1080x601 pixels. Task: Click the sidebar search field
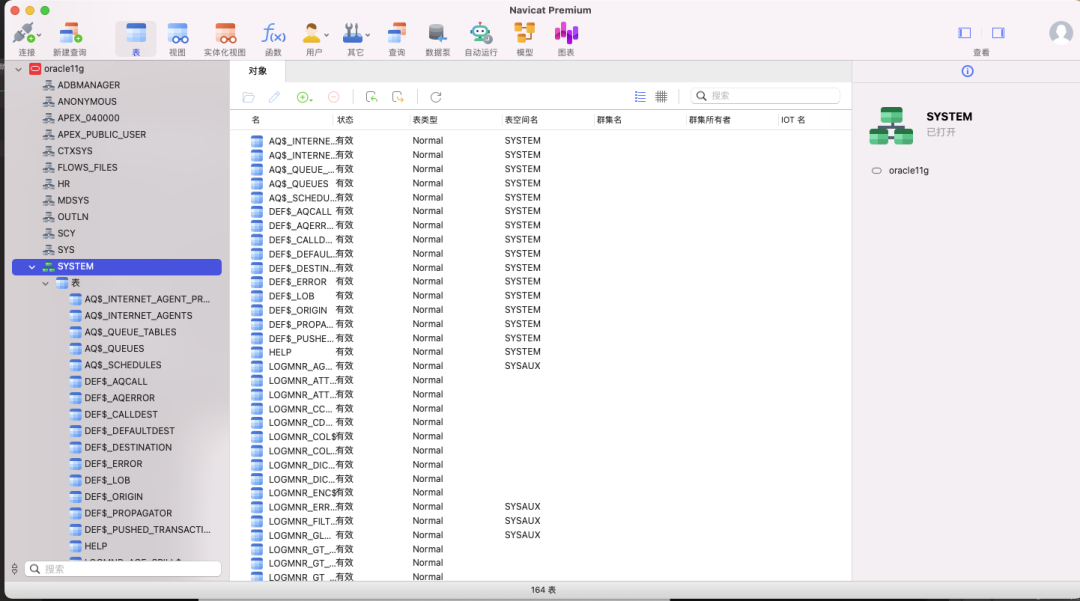pyautogui.click(x=123, y=569)
